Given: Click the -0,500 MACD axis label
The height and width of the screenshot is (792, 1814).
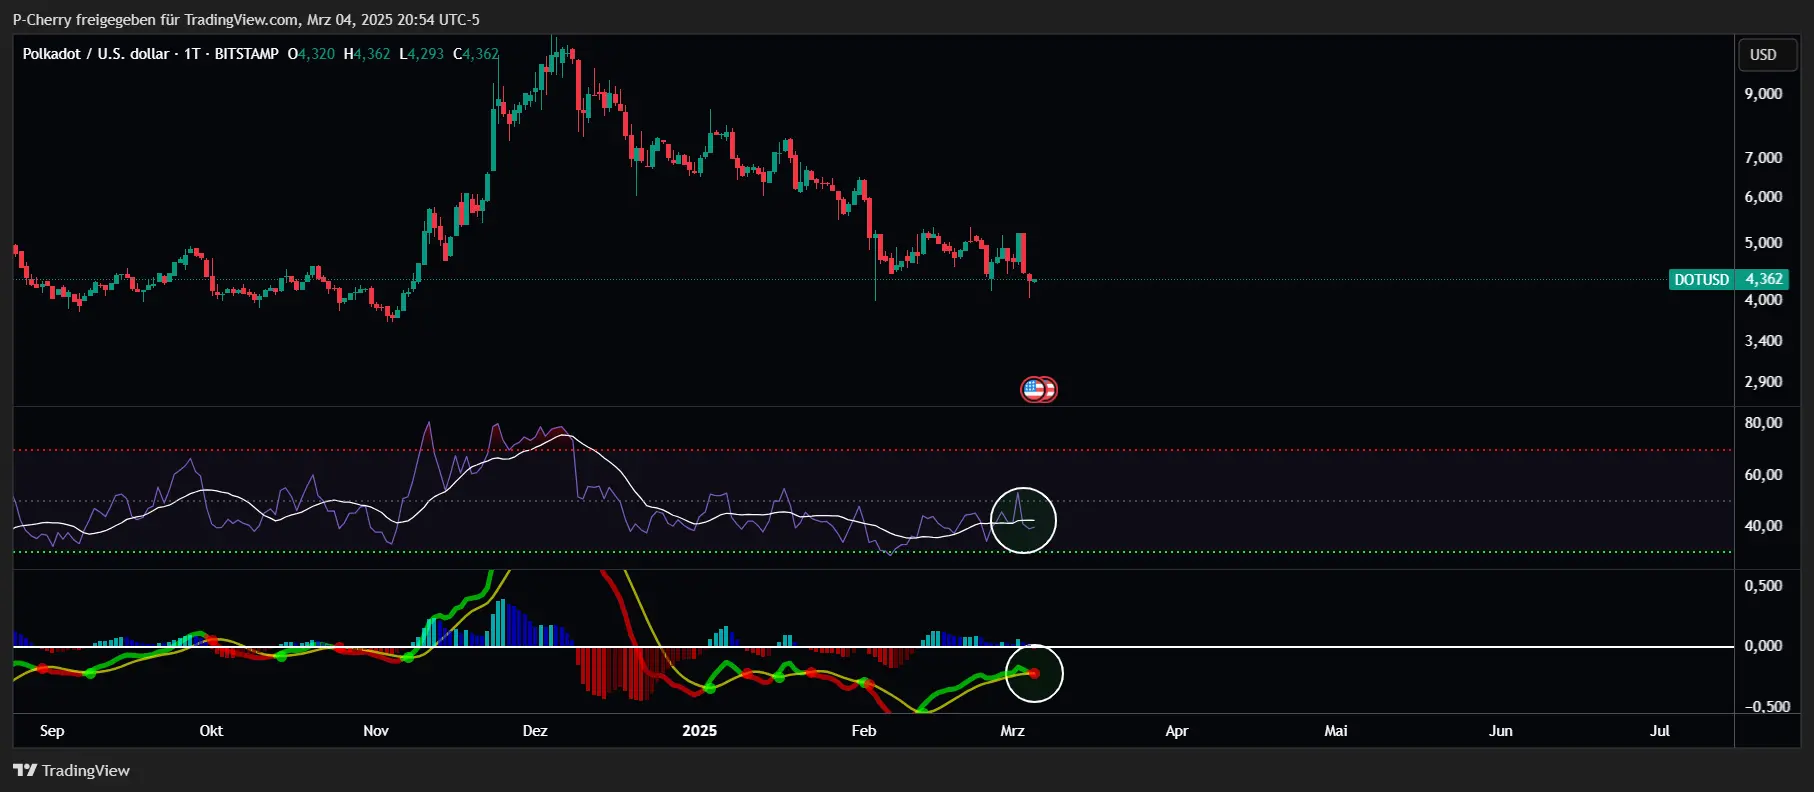Looking at the screenshot, I should [x=1767, y=706].
